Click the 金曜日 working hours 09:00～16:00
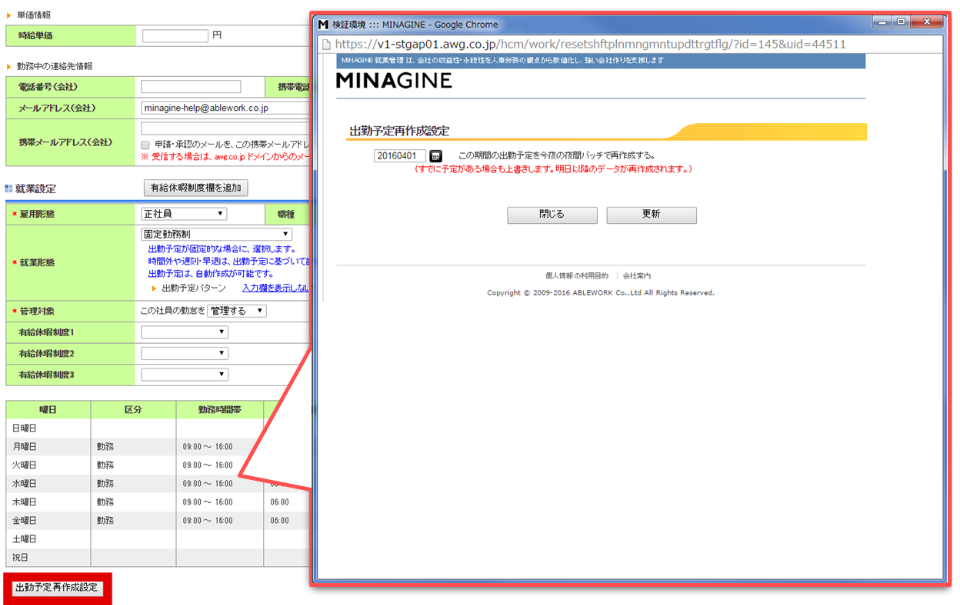Viewport: 960px width, 605px height. coord(208,520)
